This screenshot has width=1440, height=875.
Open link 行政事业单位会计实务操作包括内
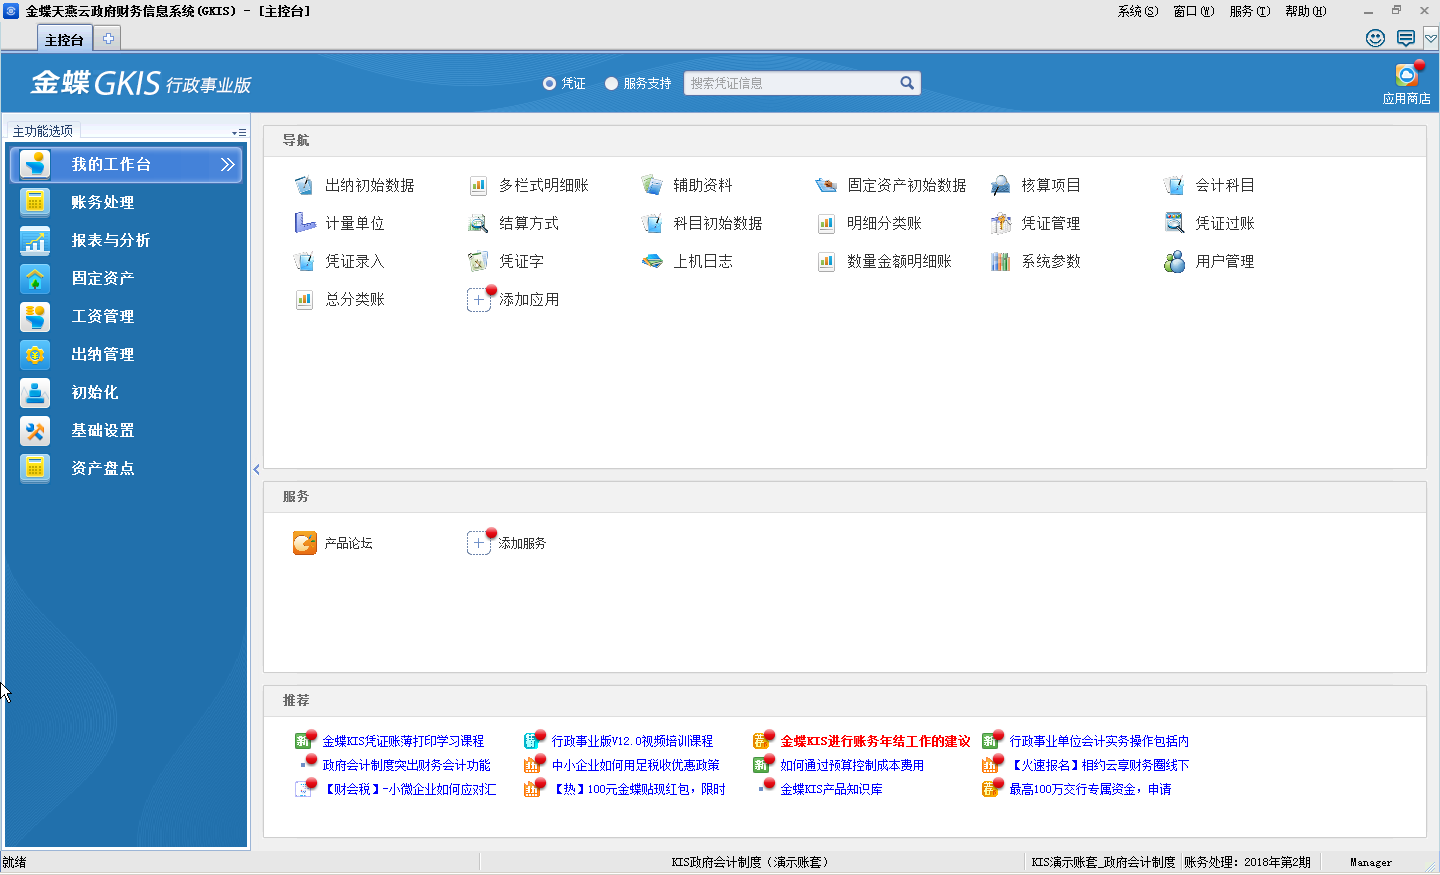[1099, 741]
